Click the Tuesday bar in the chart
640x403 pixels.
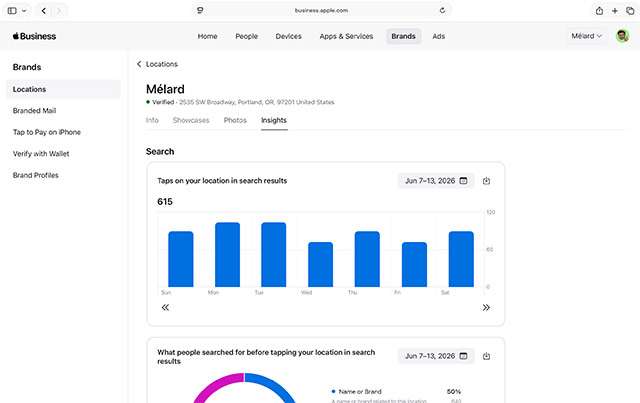274,255
